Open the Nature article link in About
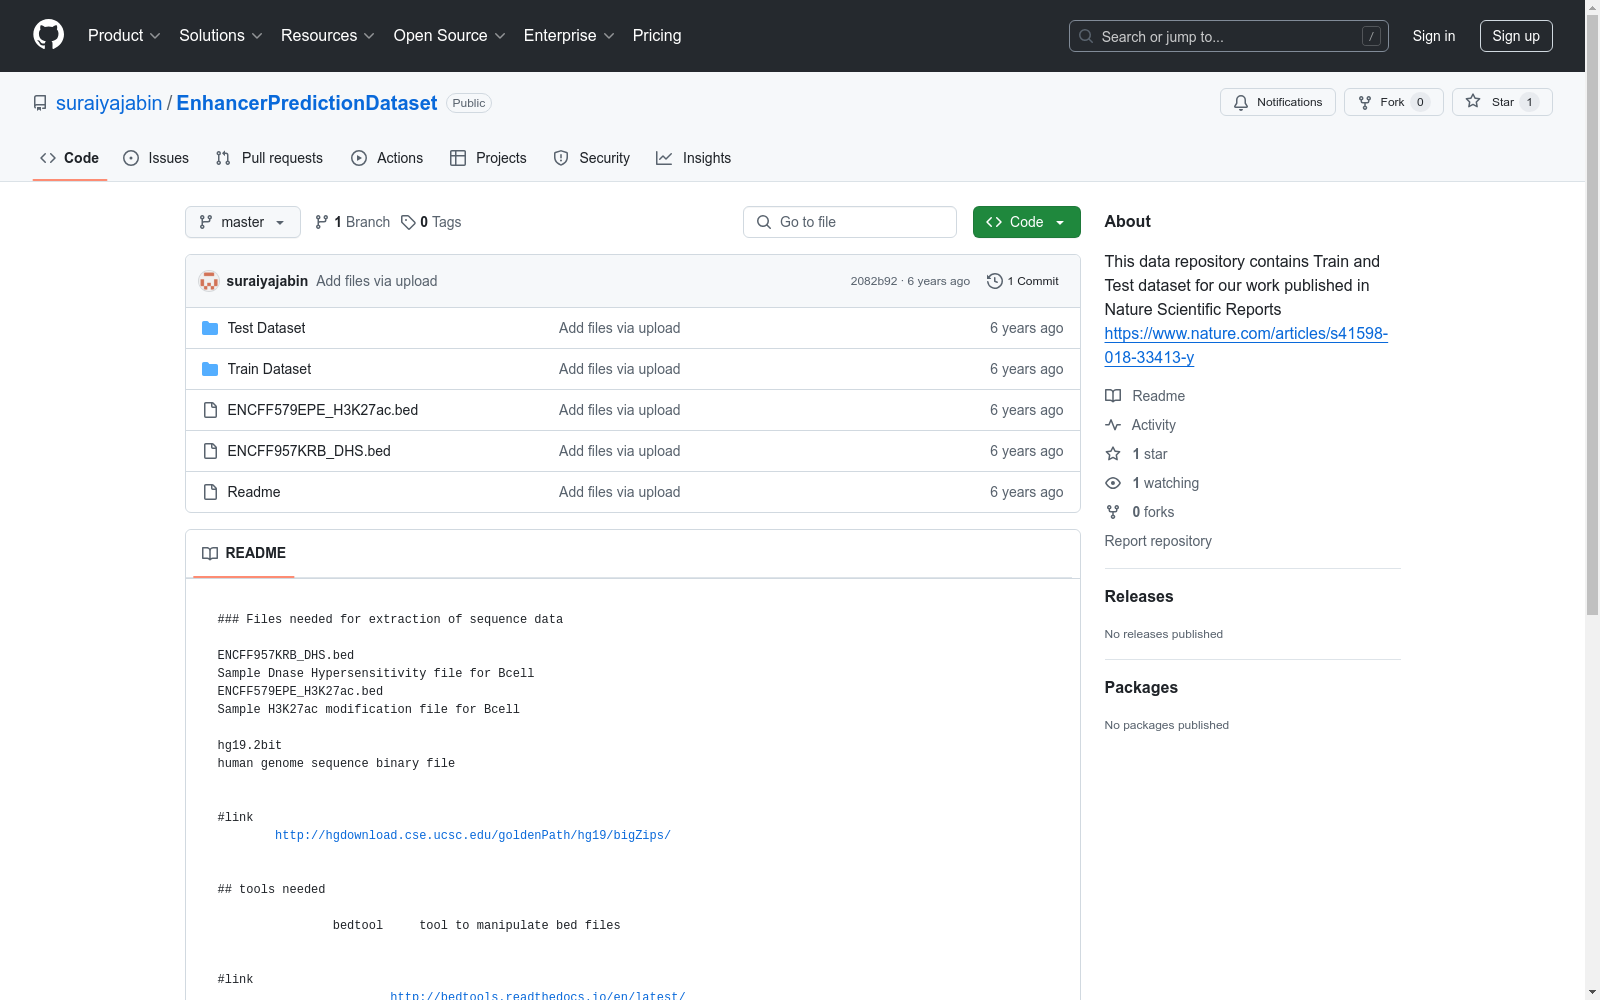The height and width of the screenshot is (1000, 1600). point(1246,345)
